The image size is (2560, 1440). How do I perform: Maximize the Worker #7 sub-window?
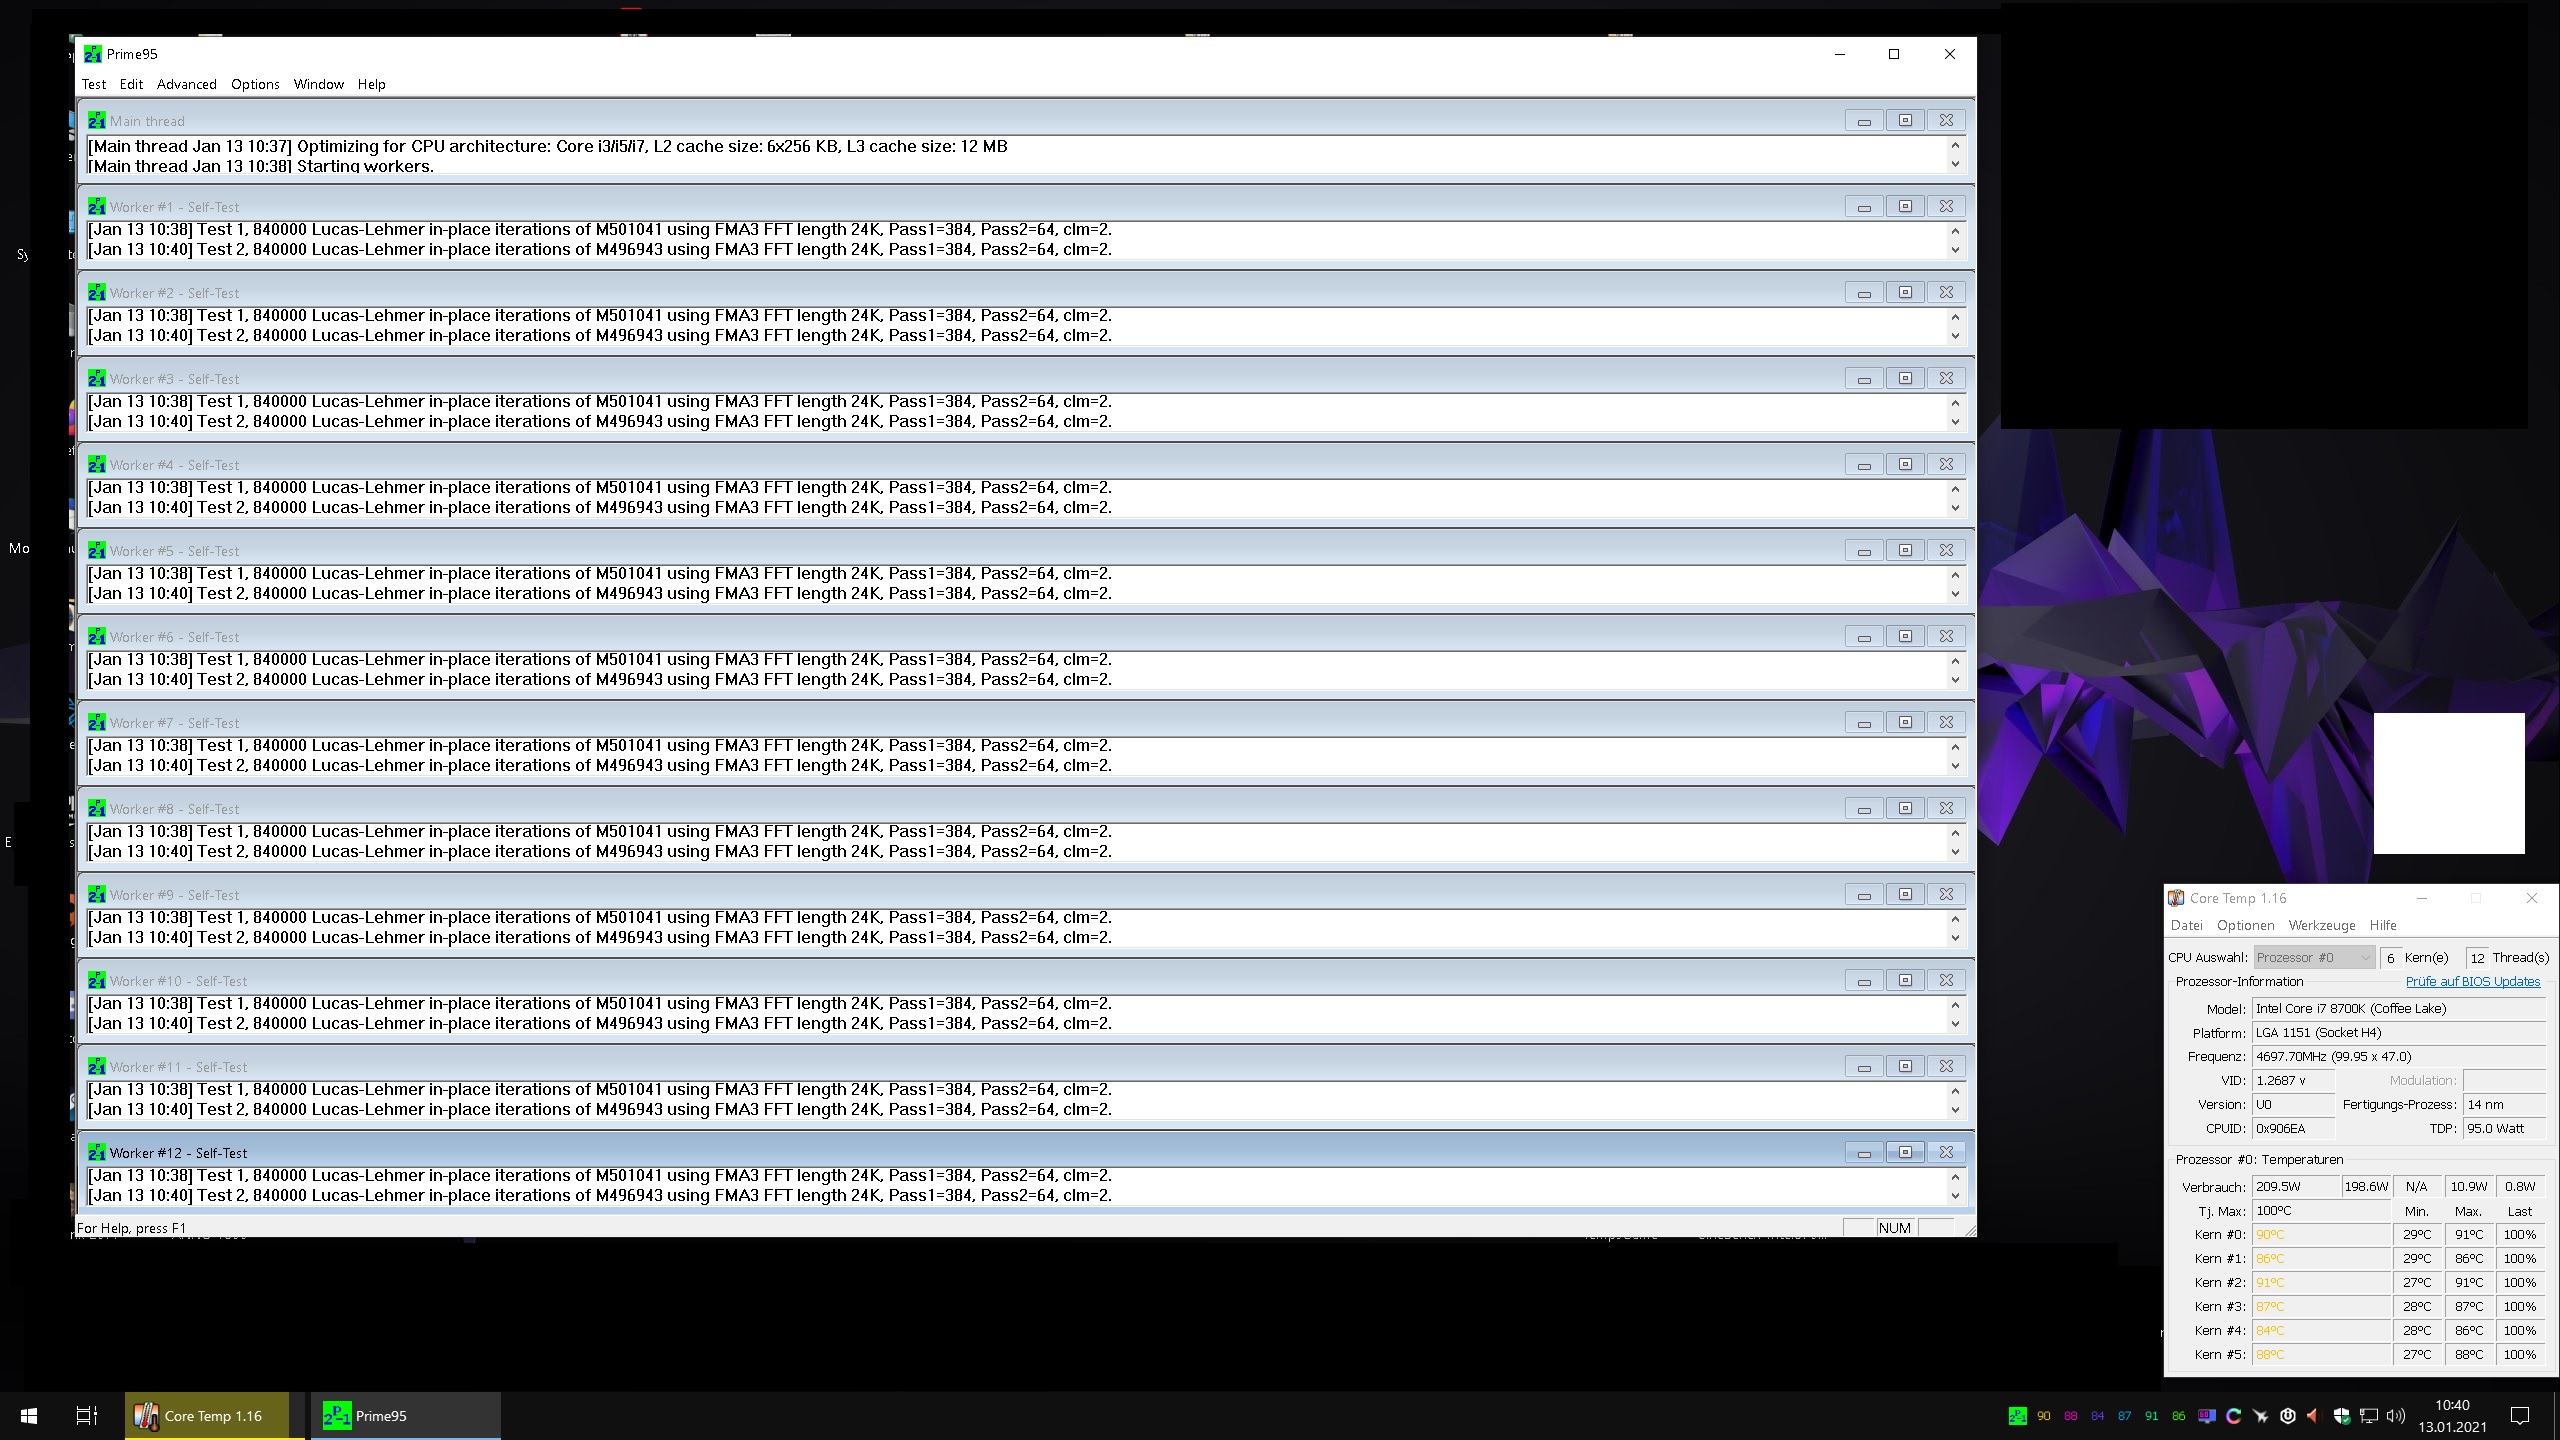[x=1904, y=722]
